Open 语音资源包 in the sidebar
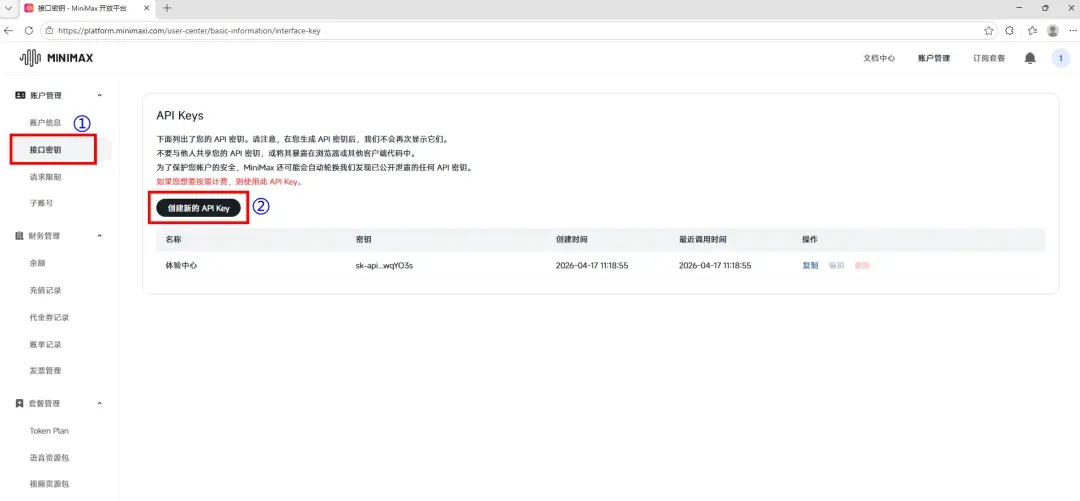The image size is (1080, 501). [49, 458]
